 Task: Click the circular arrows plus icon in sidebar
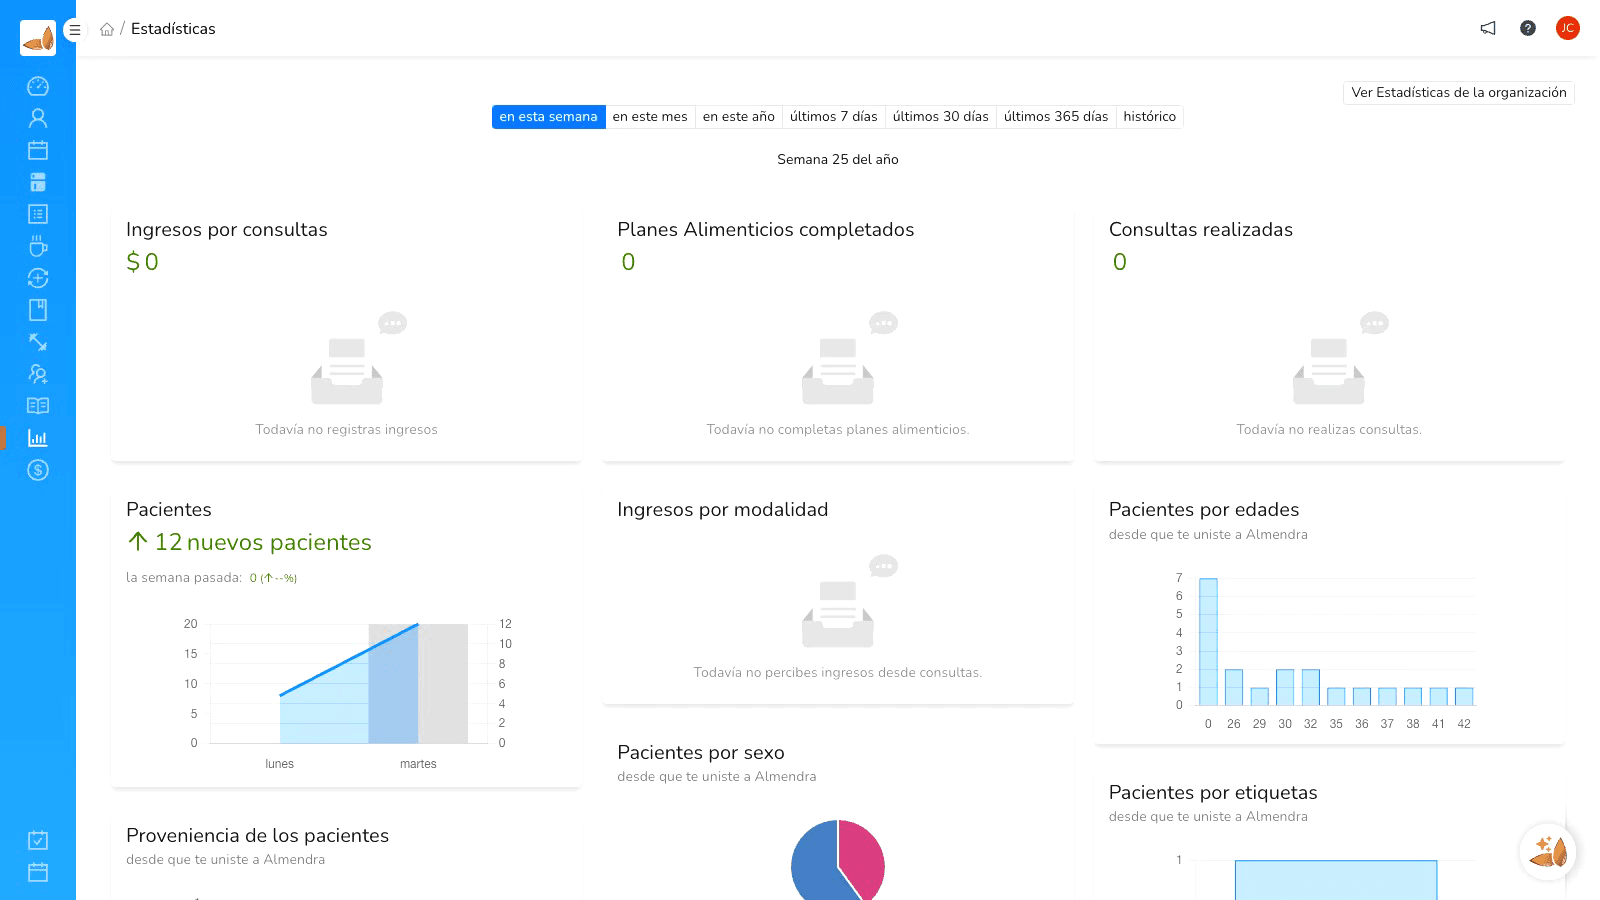click(38, 278)
